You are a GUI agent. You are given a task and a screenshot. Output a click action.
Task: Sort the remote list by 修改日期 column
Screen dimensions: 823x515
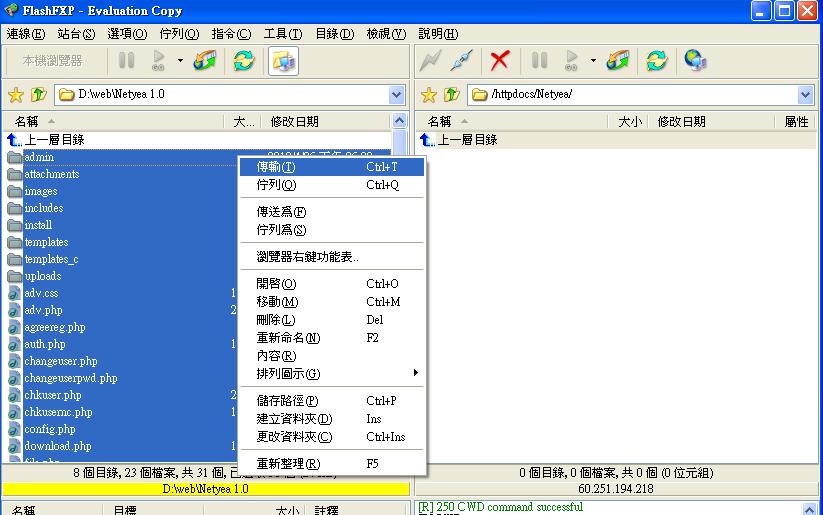681,122
